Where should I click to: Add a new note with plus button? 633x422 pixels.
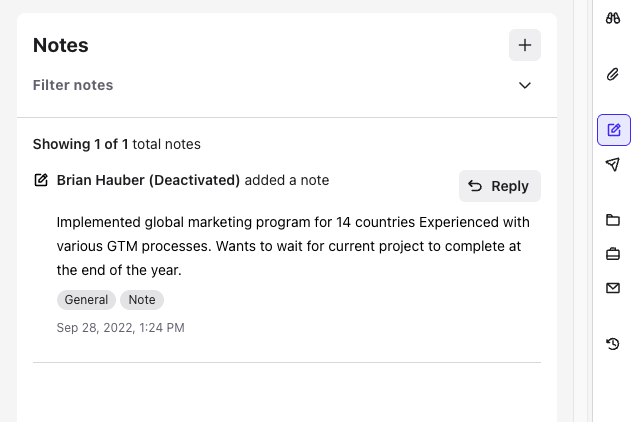point(525,45)
